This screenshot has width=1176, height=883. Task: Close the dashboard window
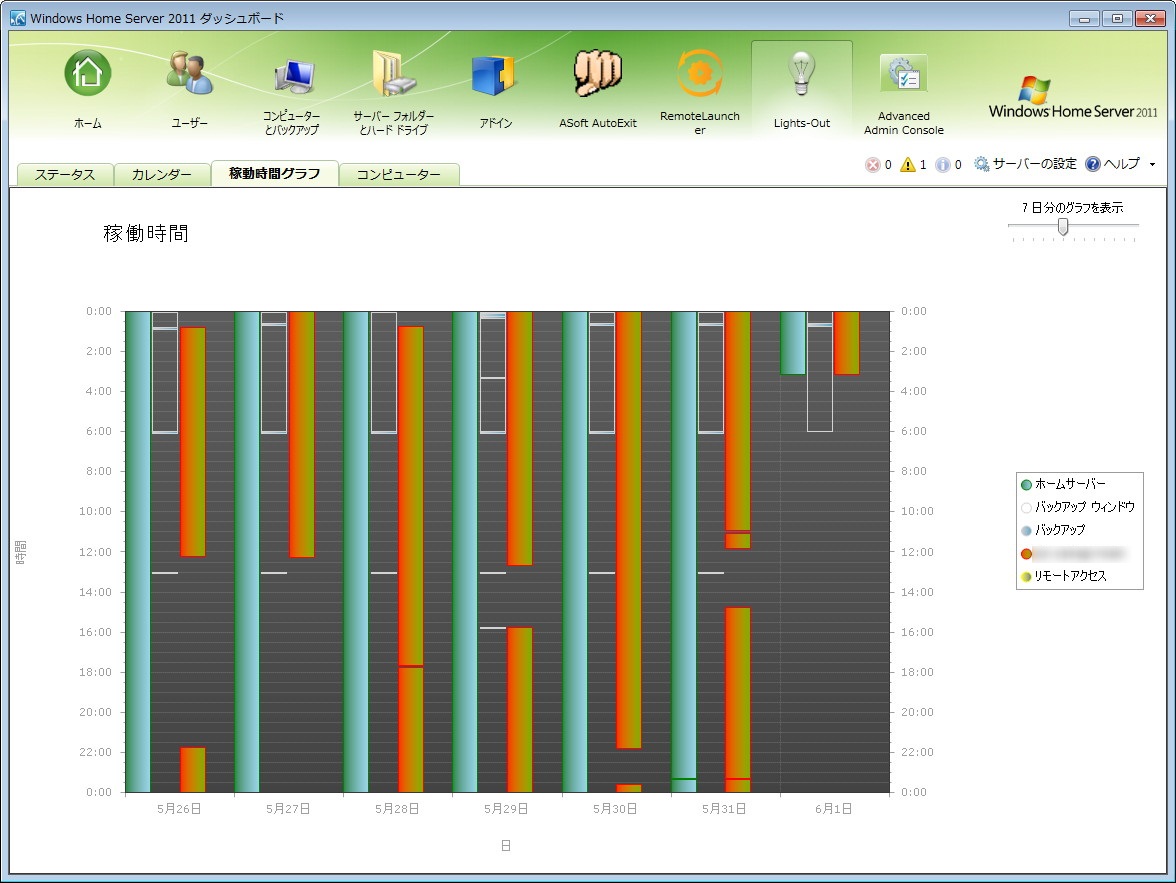tap(1150, 19)
